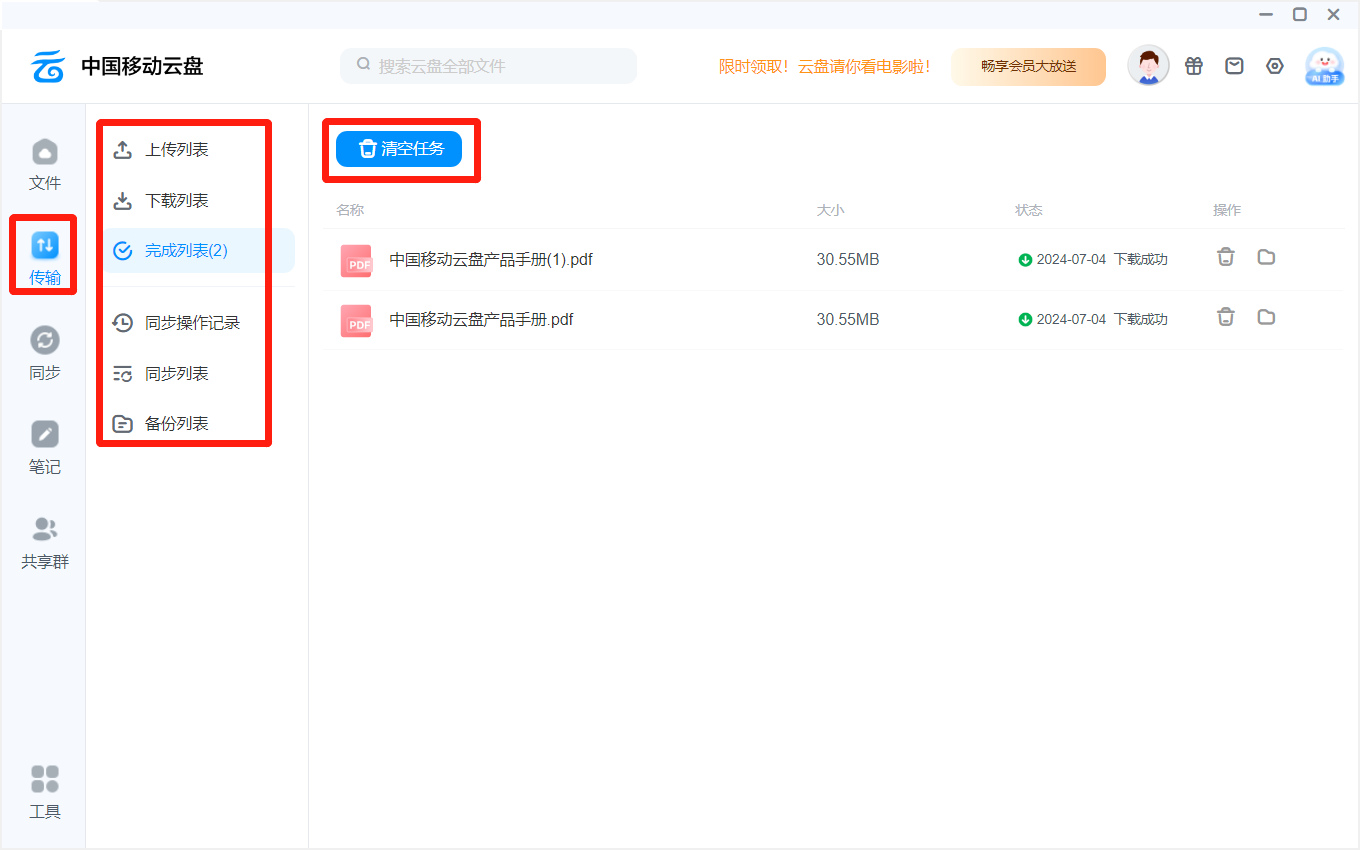Switch to 上传列表 upload list
Viewport: 1360px width, 850px height.
(177, 150)
